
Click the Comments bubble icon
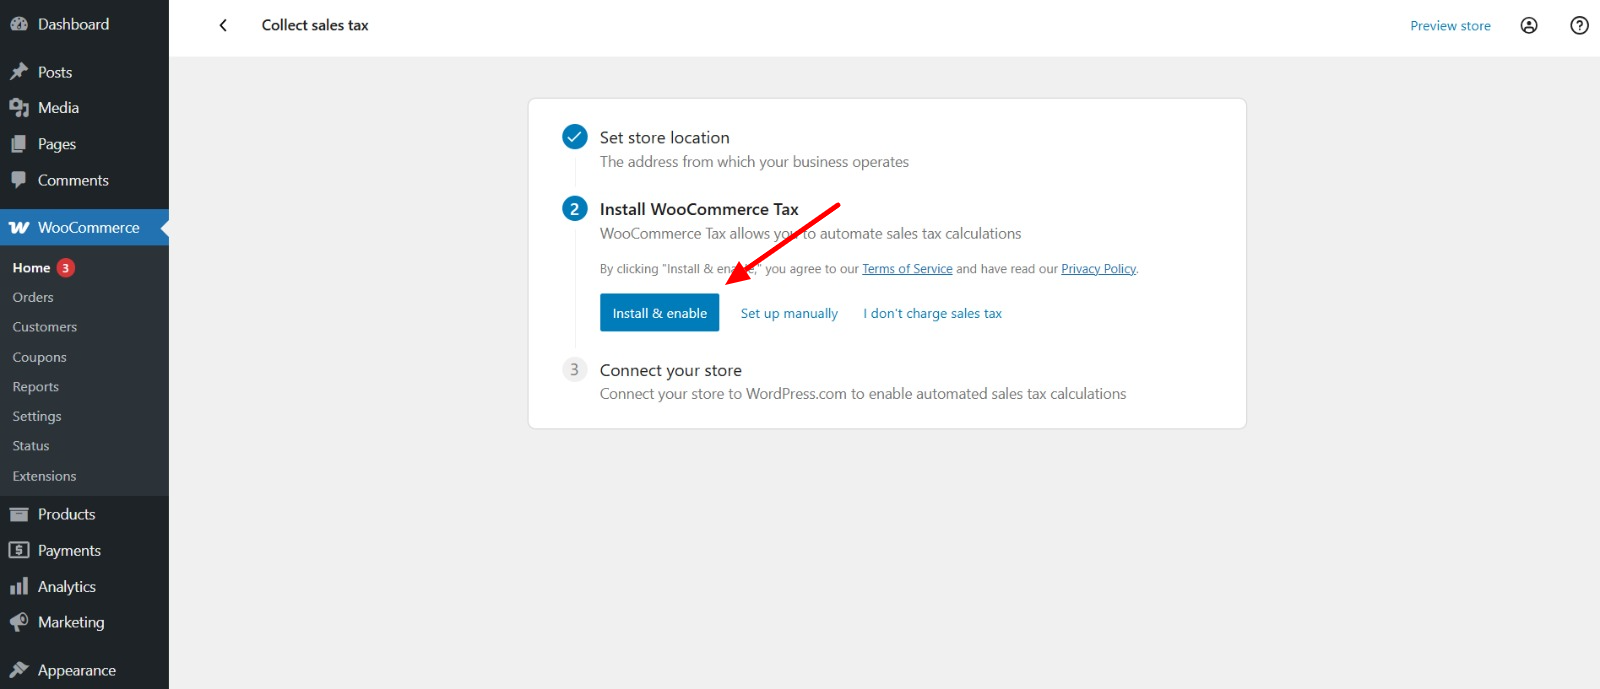[x=19, y=180]
